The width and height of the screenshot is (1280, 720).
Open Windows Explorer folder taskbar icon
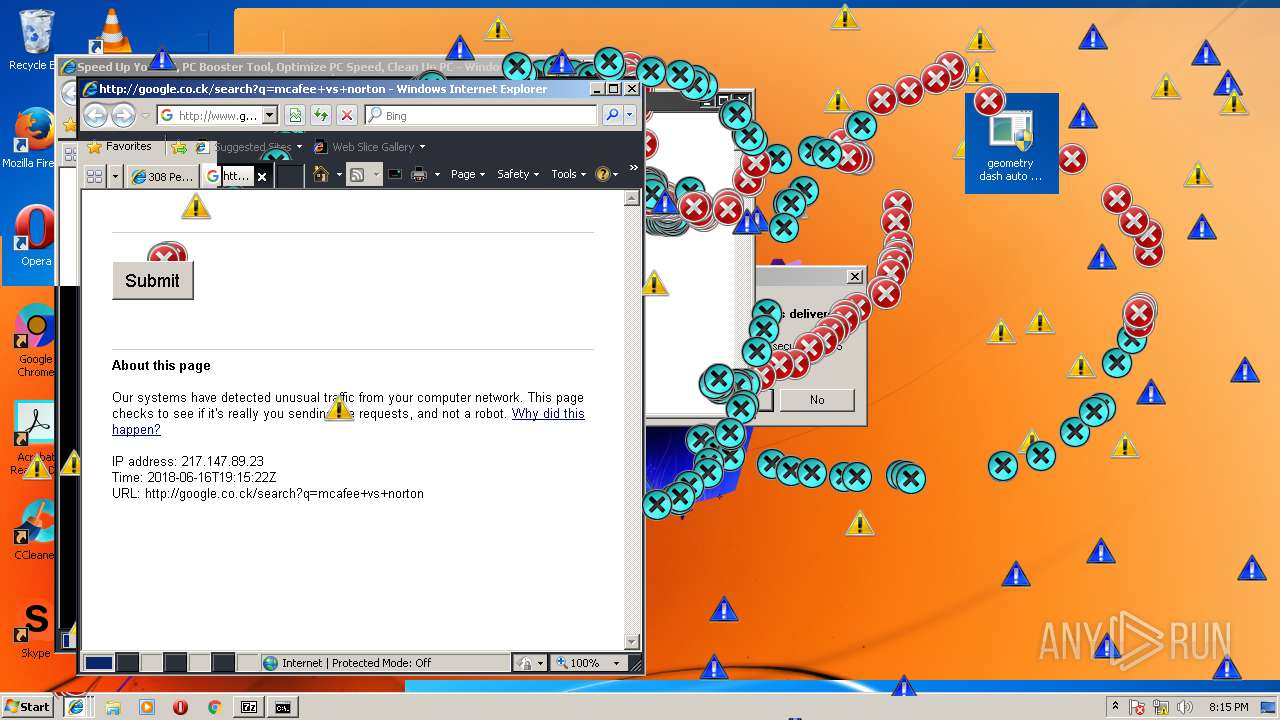click(113, 707)
